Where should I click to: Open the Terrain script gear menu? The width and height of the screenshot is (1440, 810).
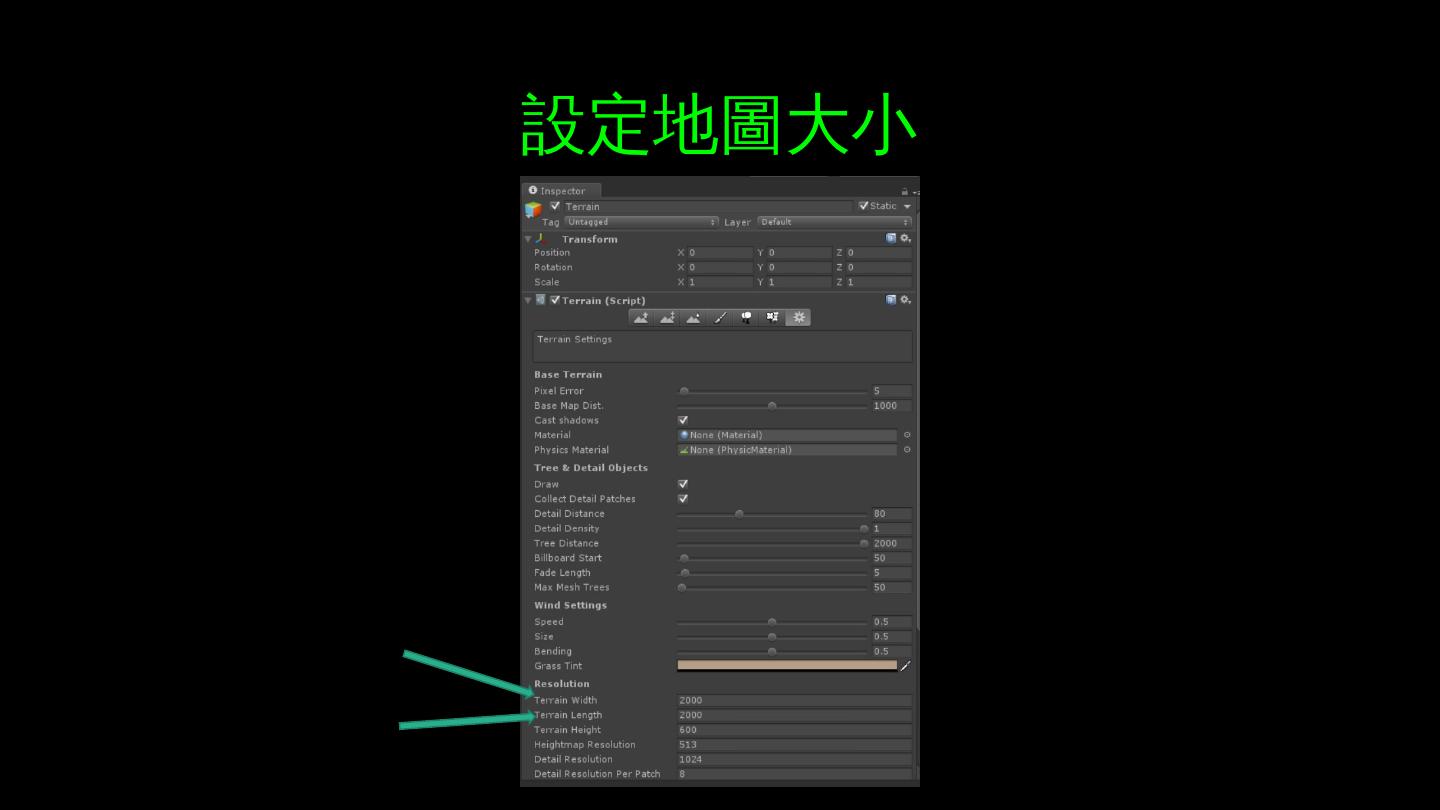tap(905, 300)
